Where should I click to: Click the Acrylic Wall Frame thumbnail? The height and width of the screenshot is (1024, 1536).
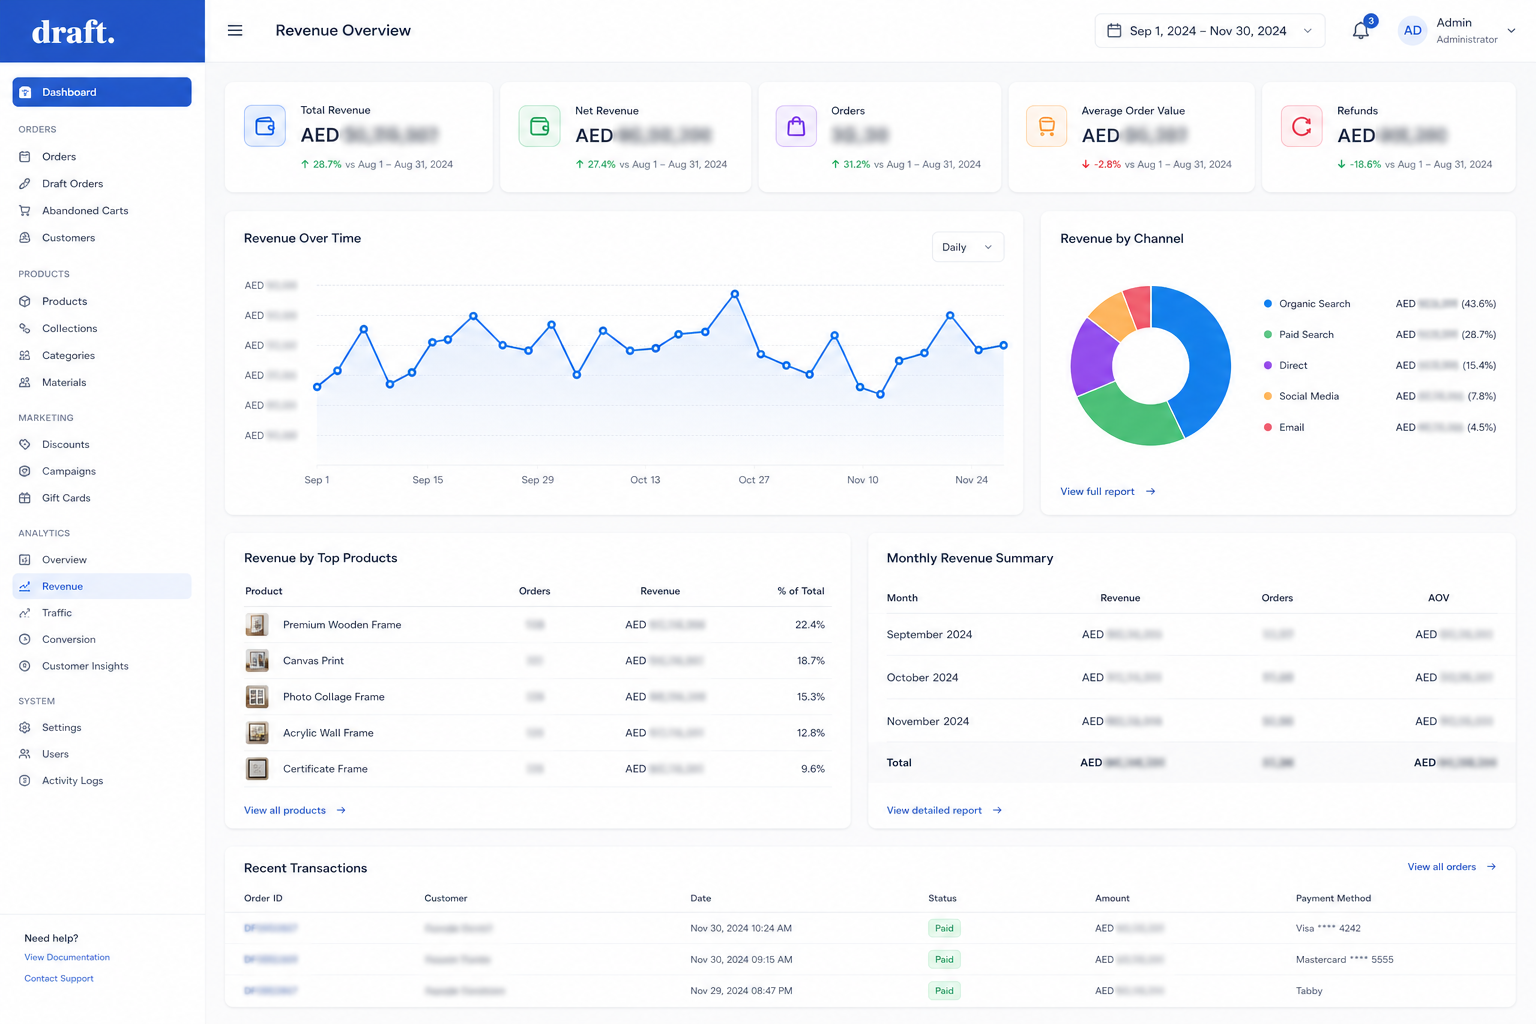coord(257,733)
